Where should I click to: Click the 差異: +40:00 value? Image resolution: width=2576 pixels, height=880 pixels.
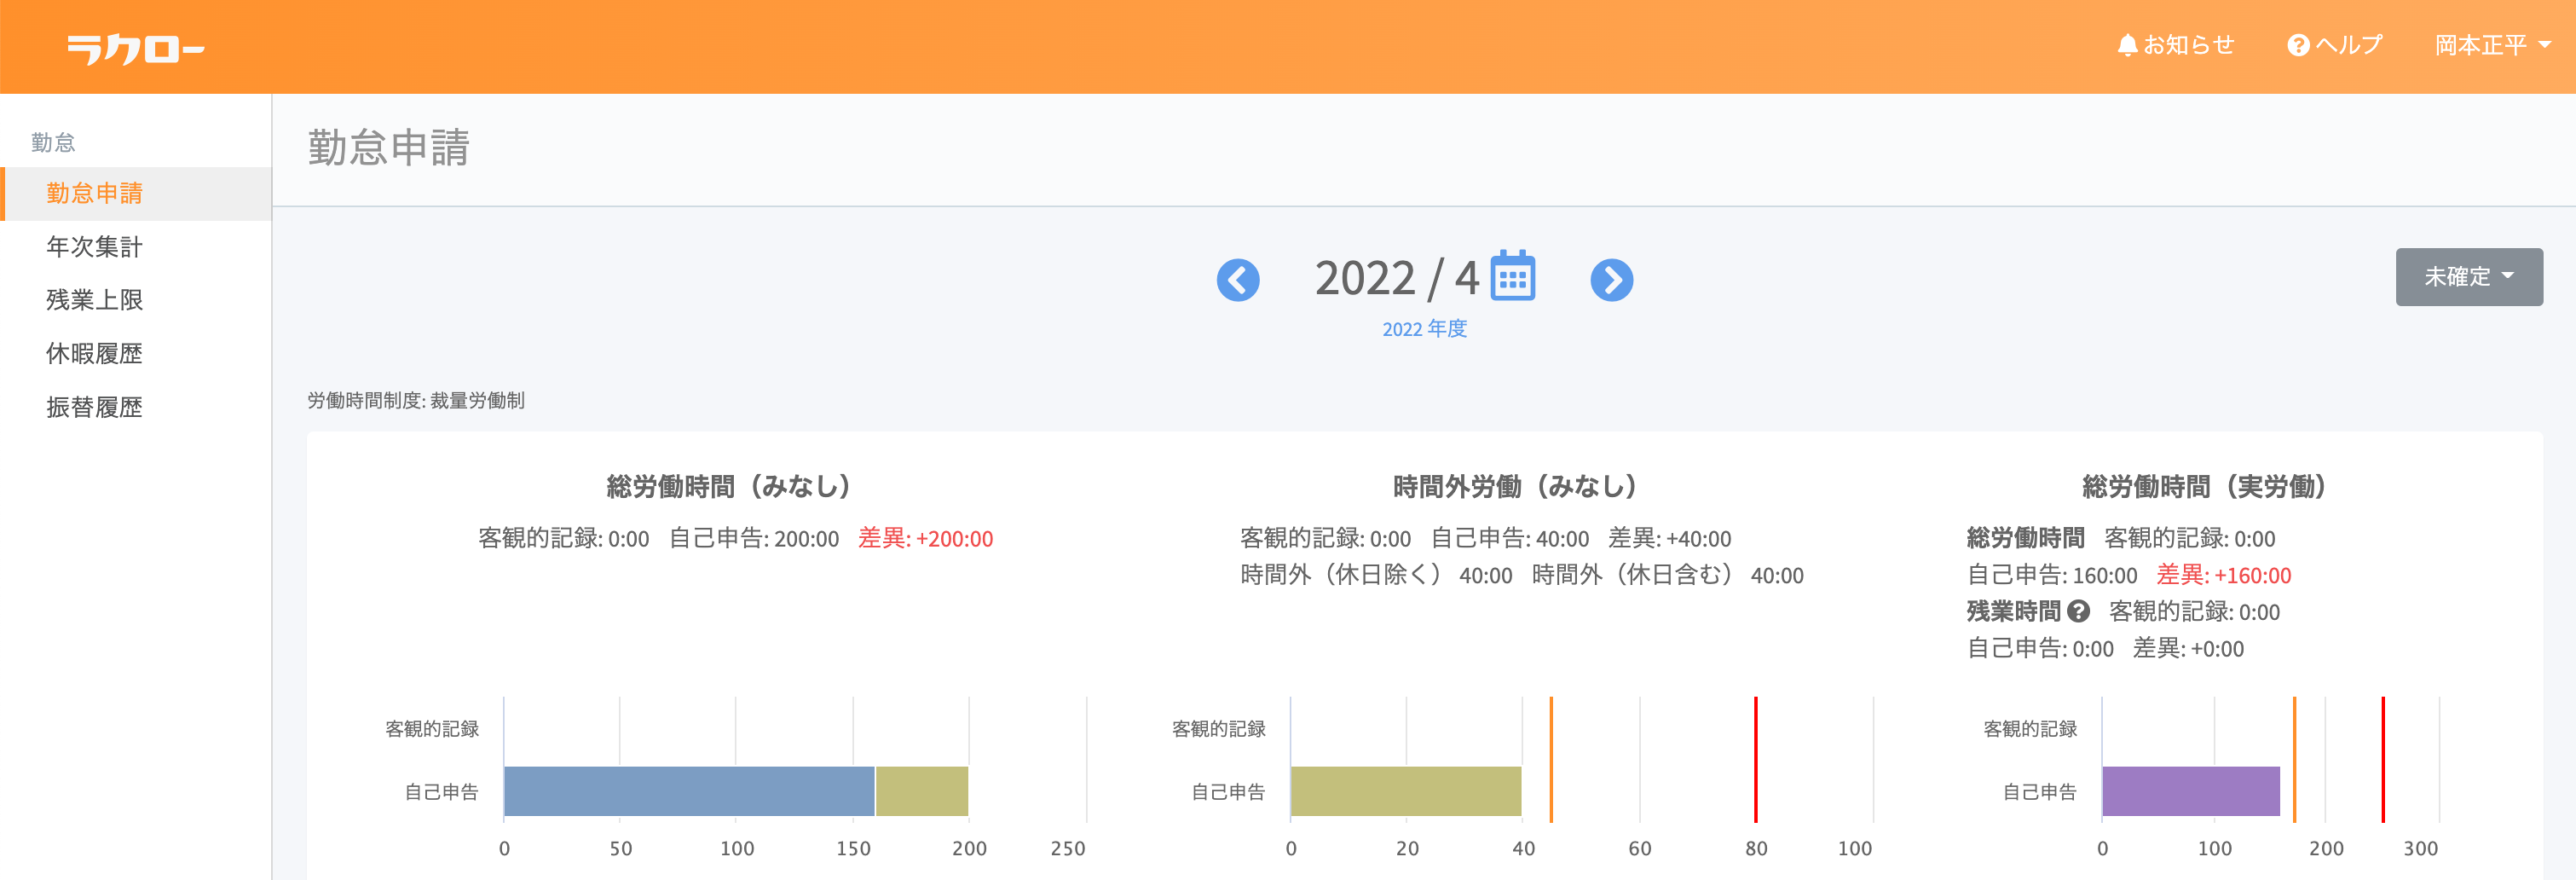pyautogui.click(x=1670, y=539)
